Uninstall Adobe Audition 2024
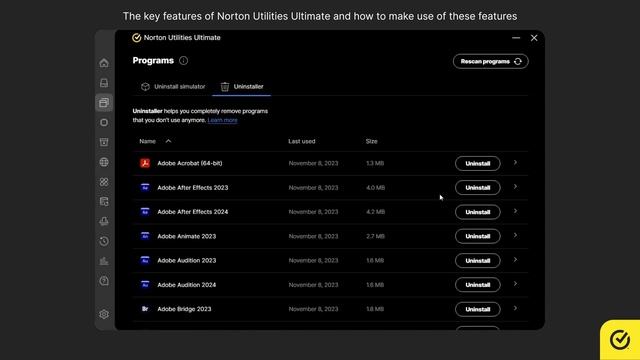 tap(478, 285)
